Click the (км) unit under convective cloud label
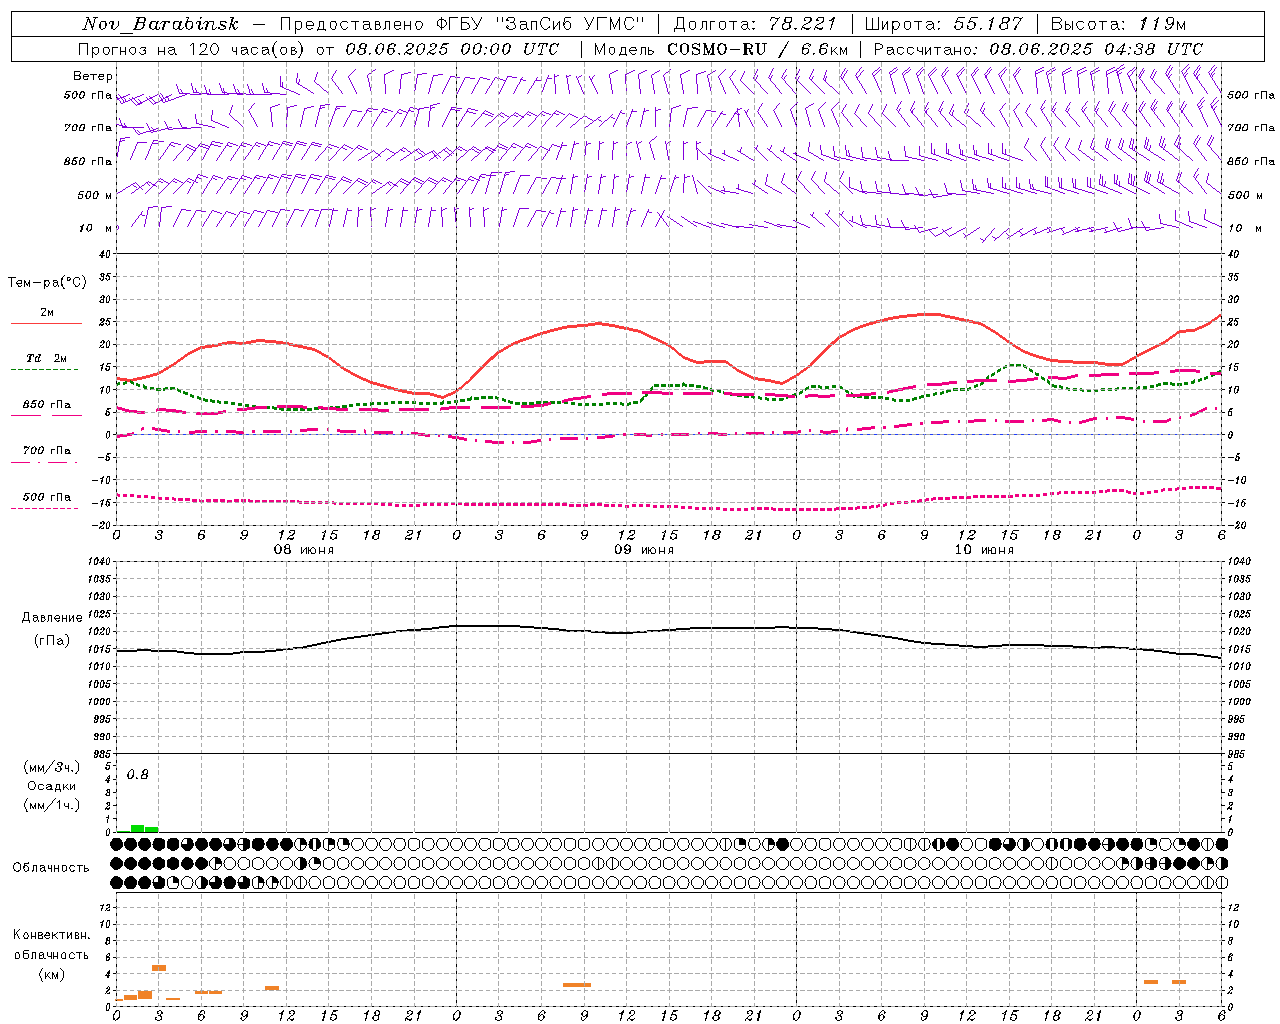The height and width of the screenshot is (1024, 1280). coord(51,974)
